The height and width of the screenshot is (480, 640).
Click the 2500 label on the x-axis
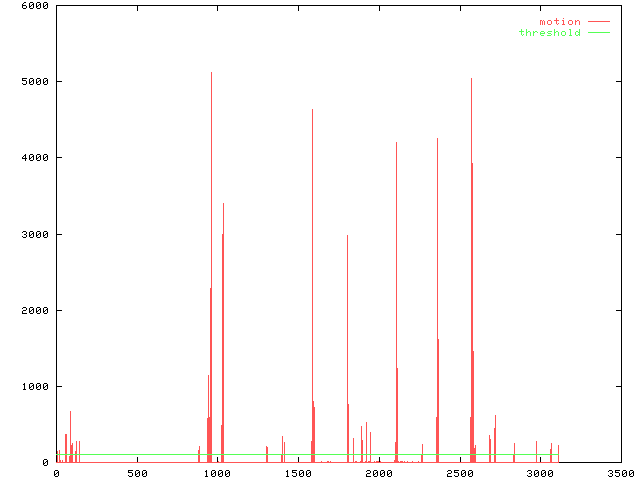(459, 473)
